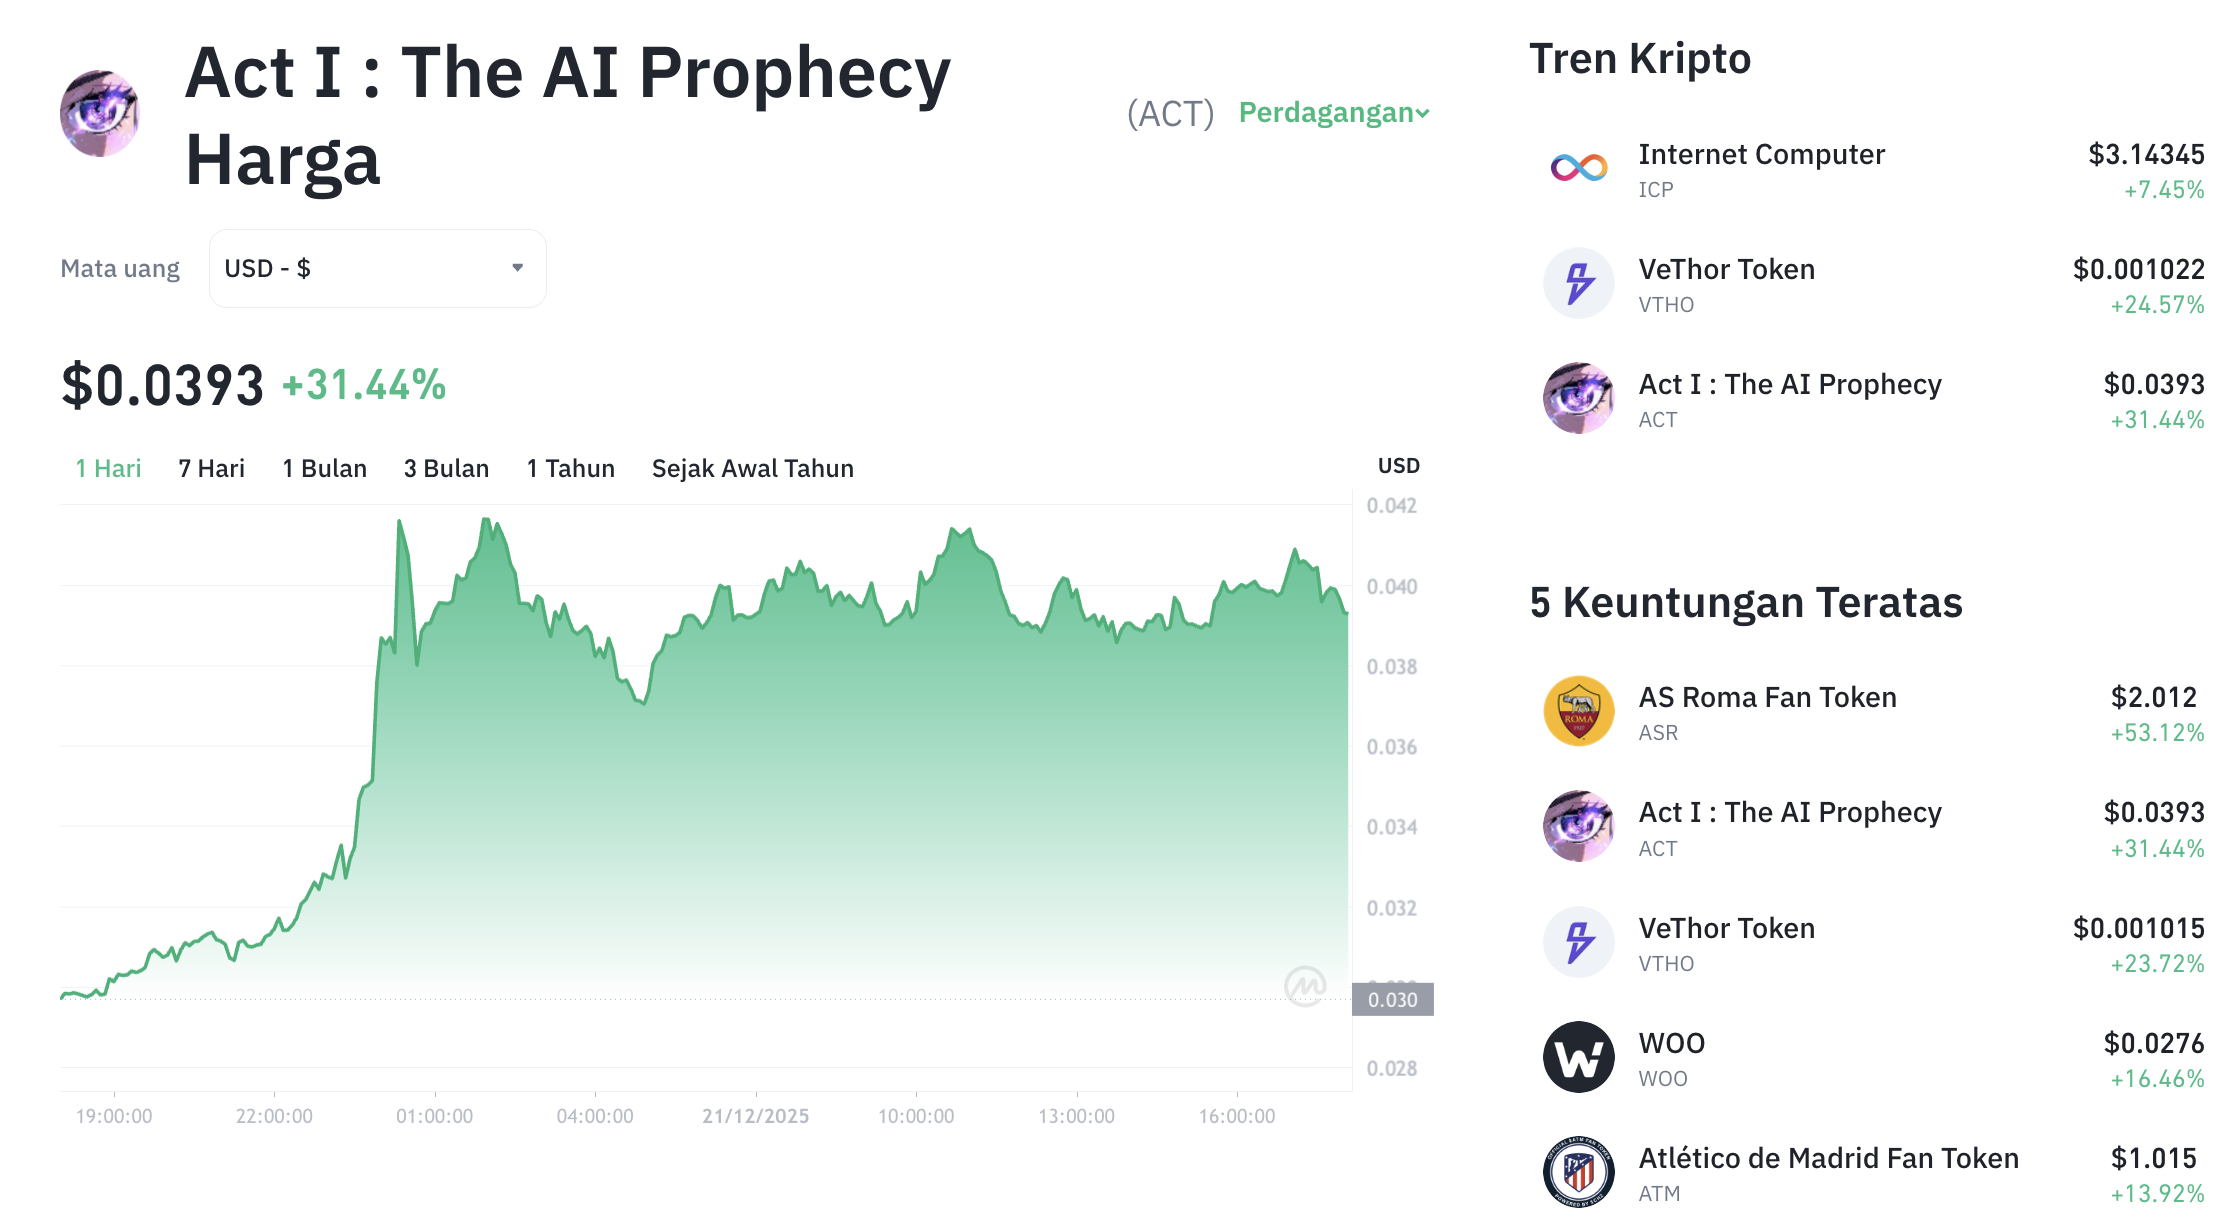The image size is (2214, 1222).
Task: Click the Internet Computer listing link
Action: [x=1761, y=154]
